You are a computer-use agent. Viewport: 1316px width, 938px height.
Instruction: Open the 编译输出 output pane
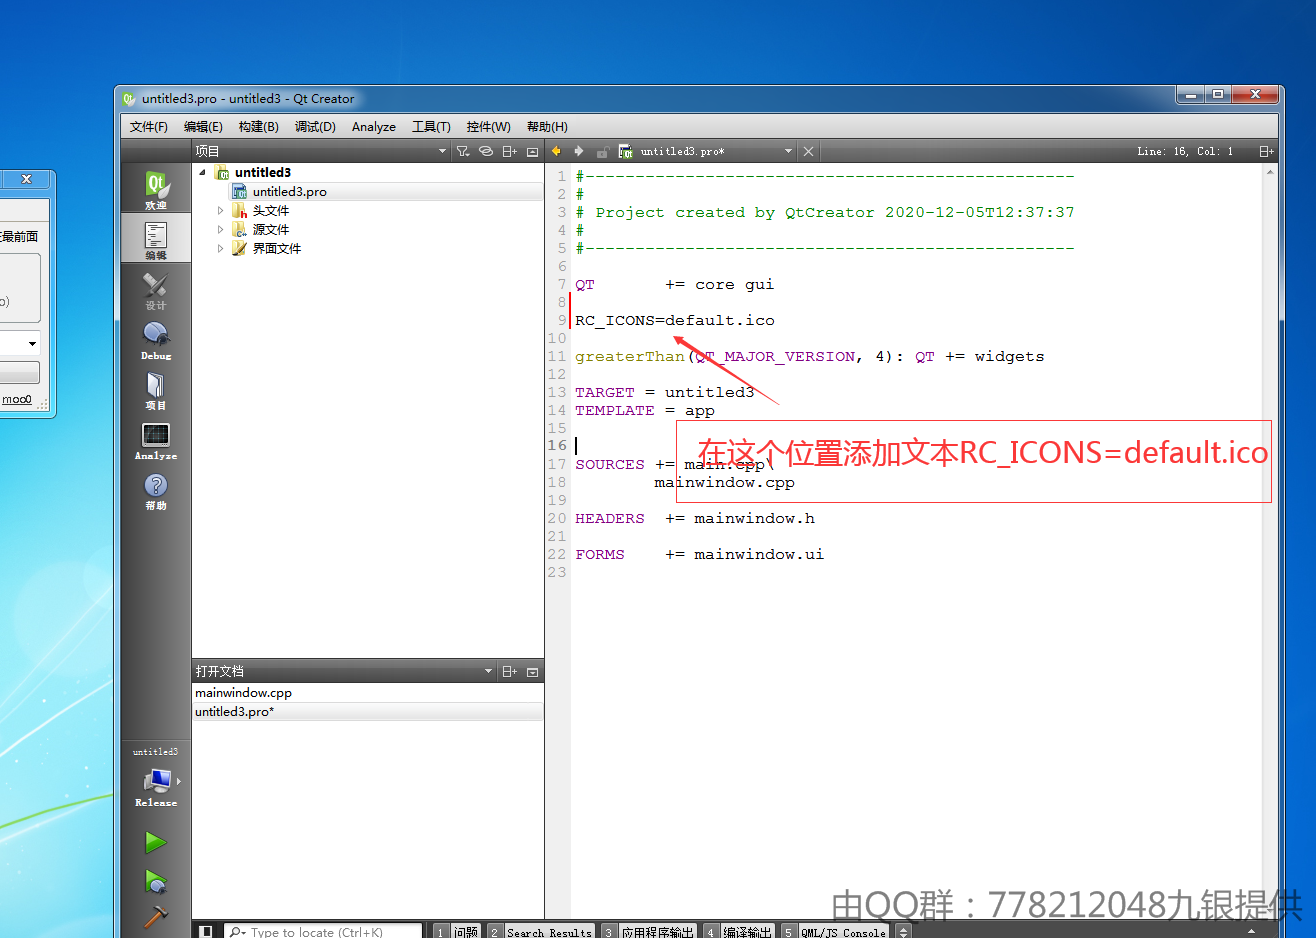739,931
